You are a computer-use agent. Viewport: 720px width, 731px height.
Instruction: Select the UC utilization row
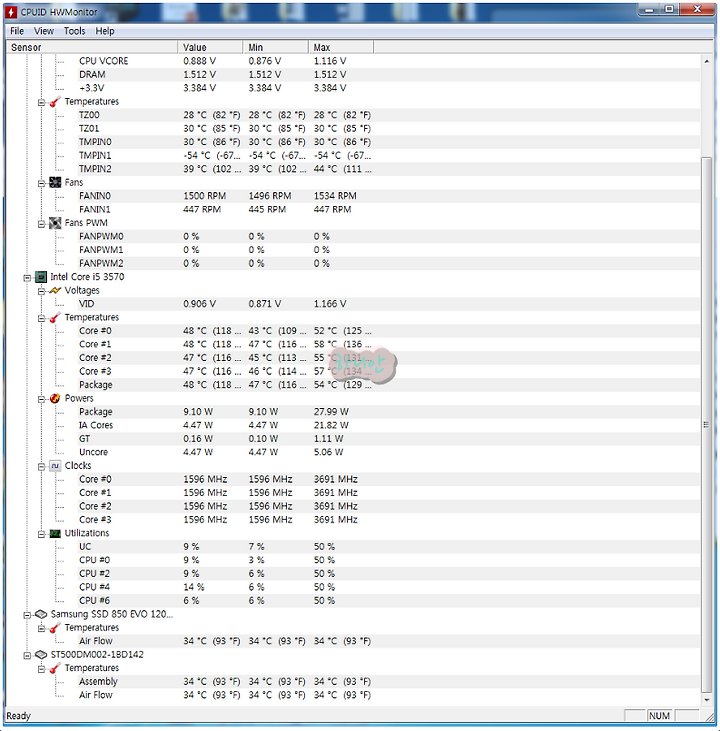coord(389,547)
